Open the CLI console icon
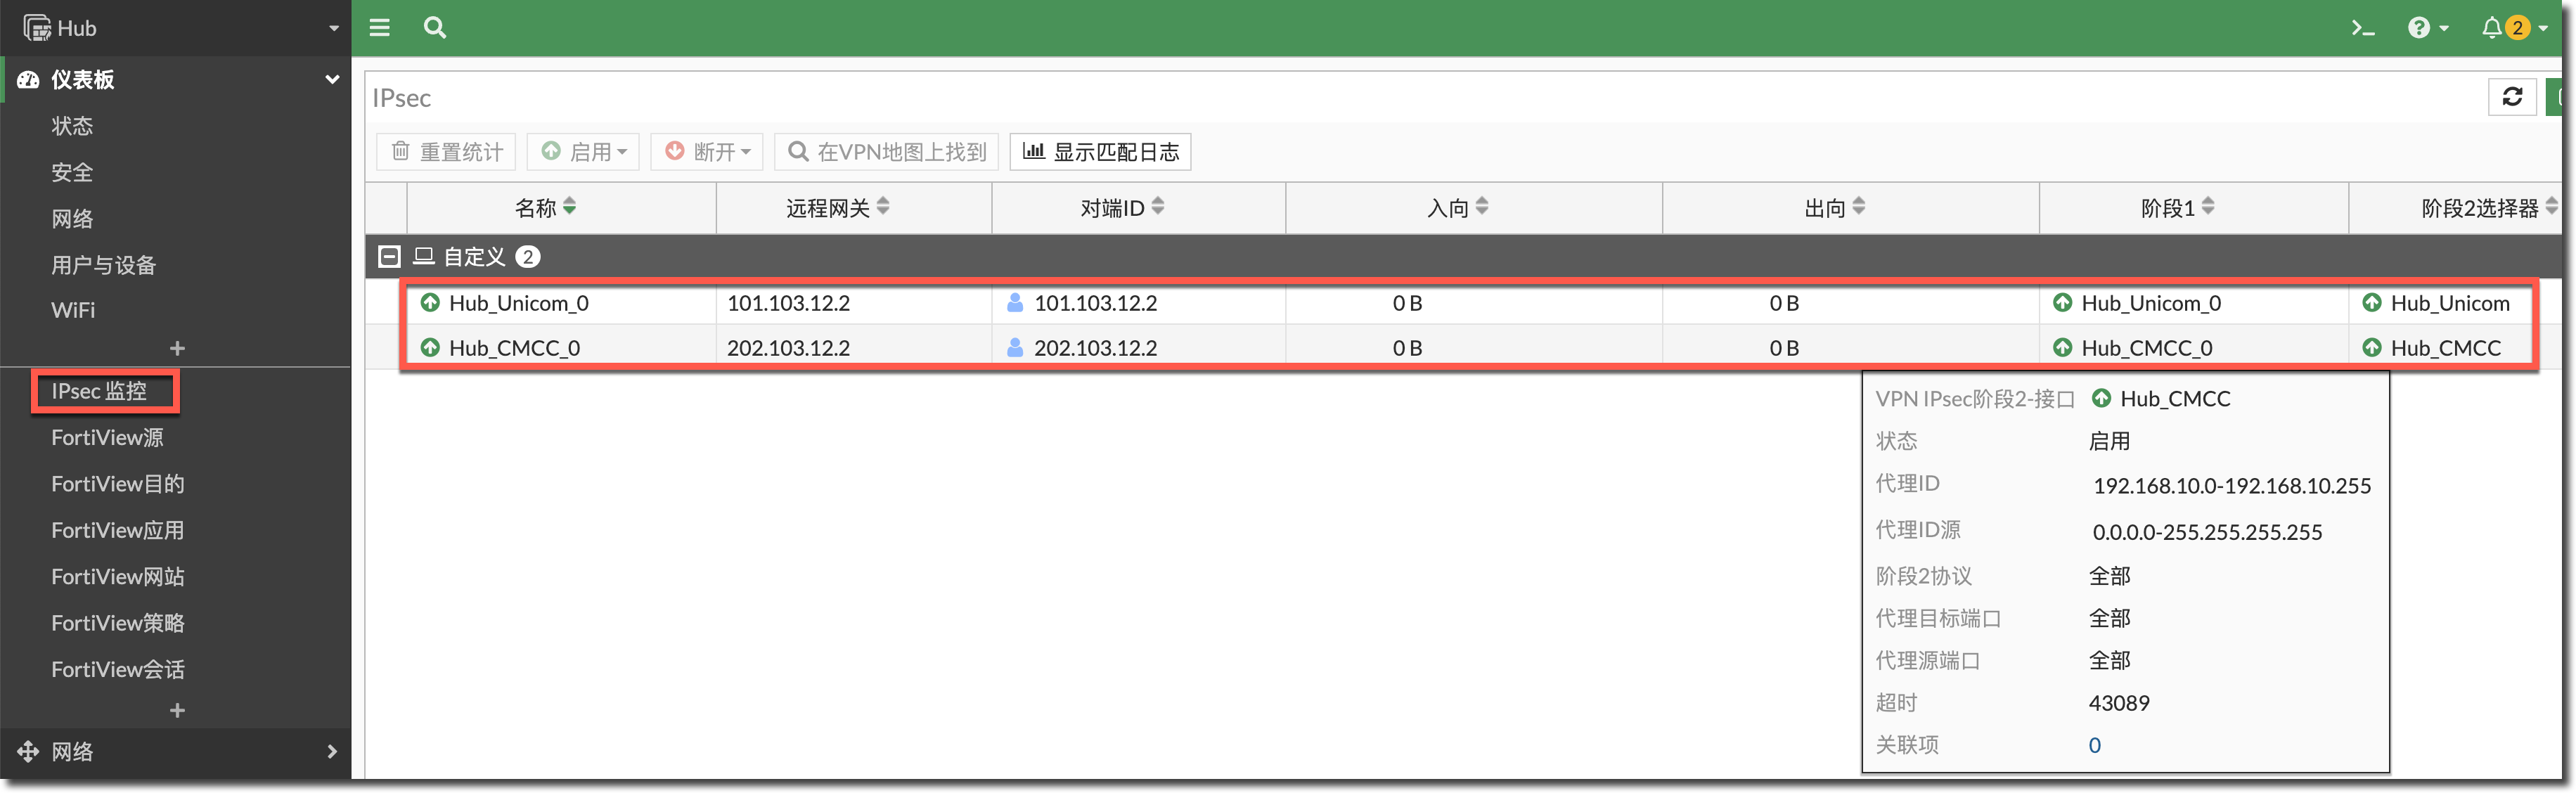 [2362, 28]
